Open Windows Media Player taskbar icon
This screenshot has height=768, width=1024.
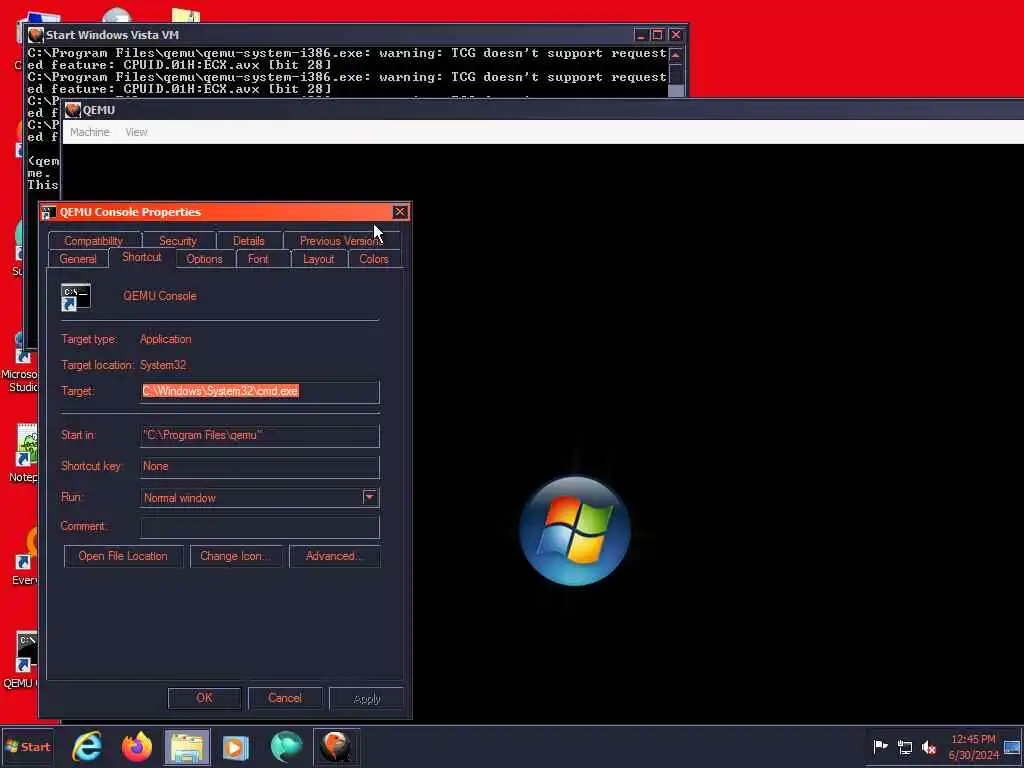pos(236,747)
